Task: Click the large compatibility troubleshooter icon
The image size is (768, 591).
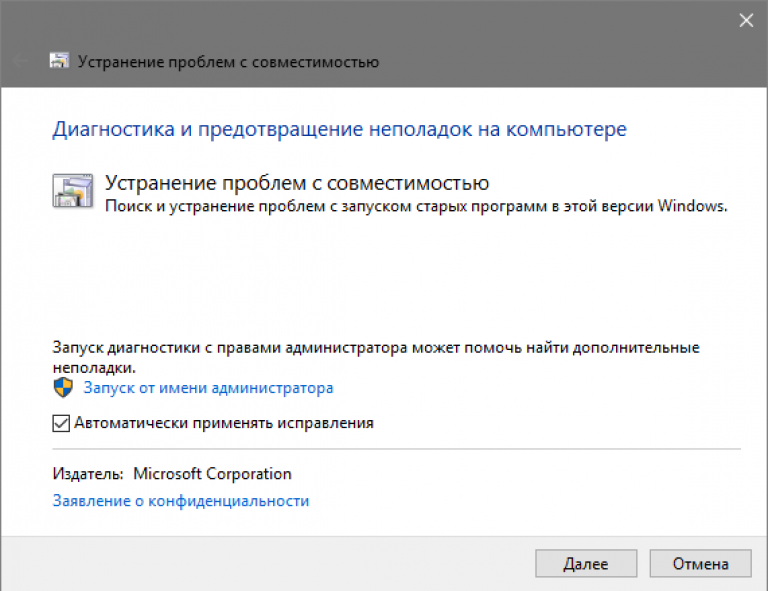Action: [x=72, y=190]
